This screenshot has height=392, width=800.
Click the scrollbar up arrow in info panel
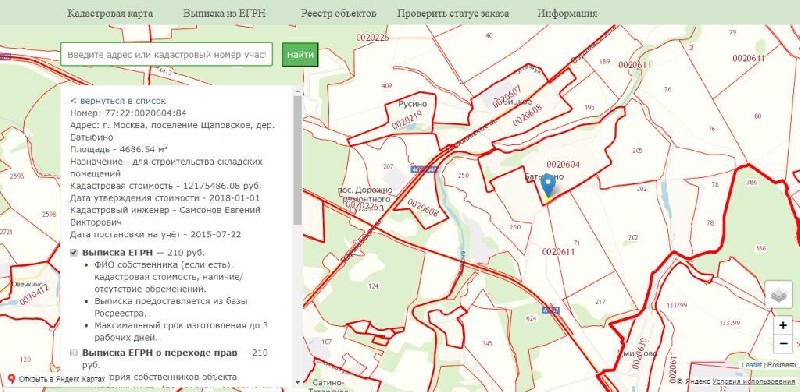coord(297,90)
